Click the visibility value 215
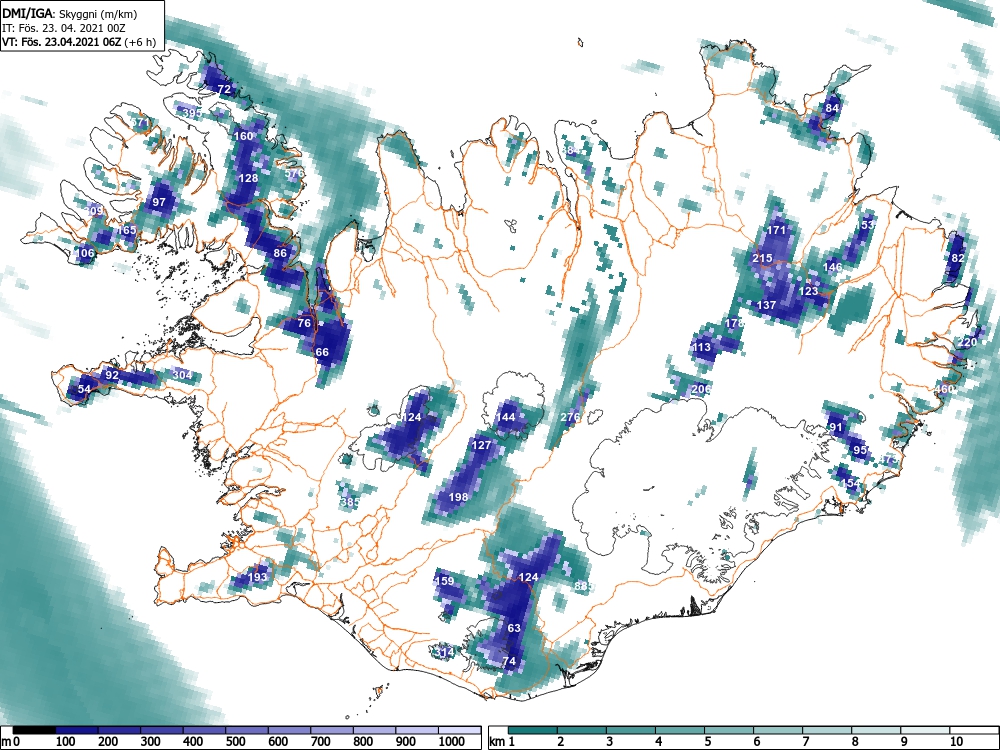1000x750 pixels. 762,258
